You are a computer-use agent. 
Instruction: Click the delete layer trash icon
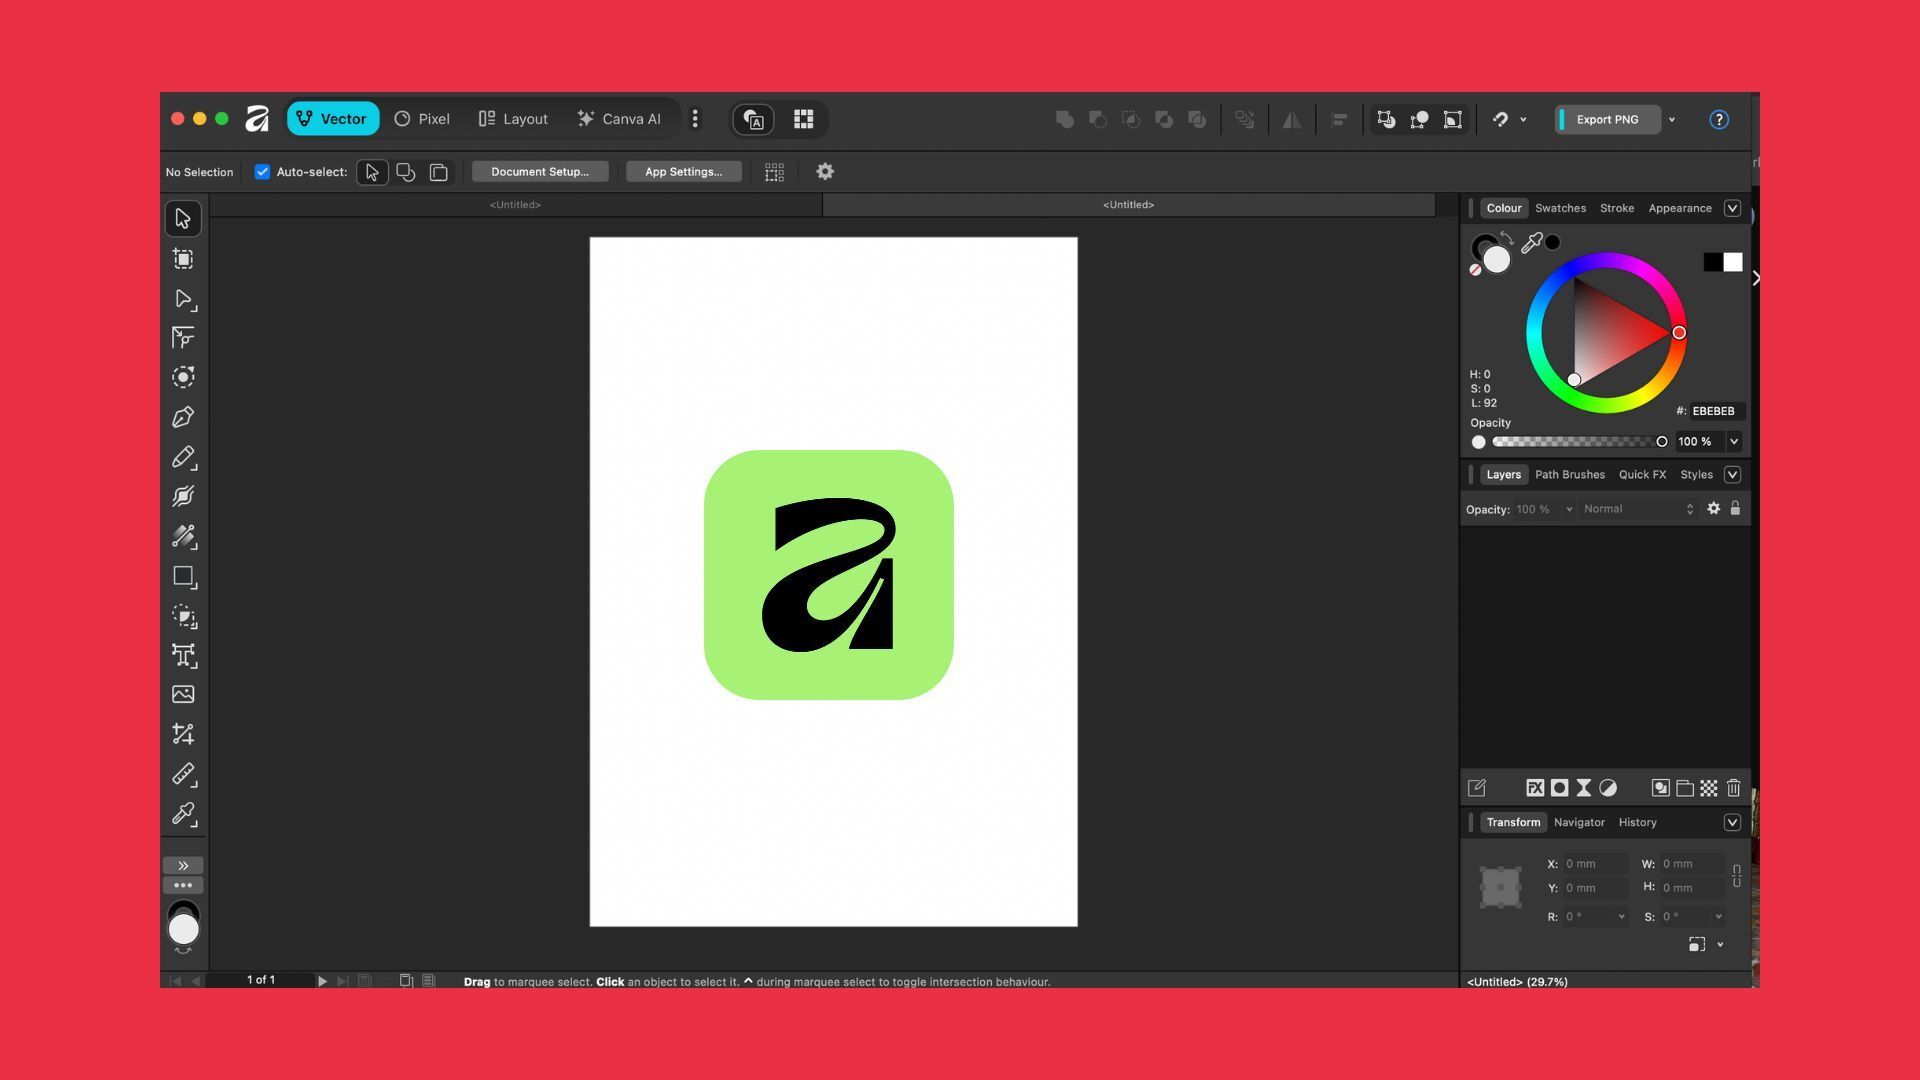point(1734,788)
